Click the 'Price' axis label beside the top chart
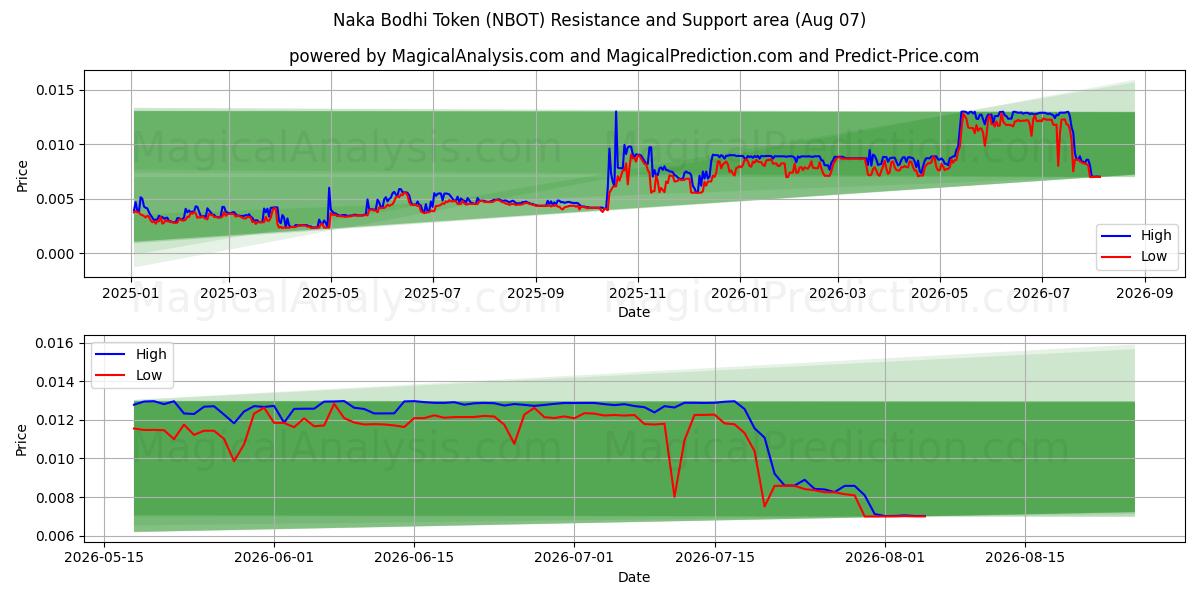This screenshot has width=1200, height=600. (22, 174)
